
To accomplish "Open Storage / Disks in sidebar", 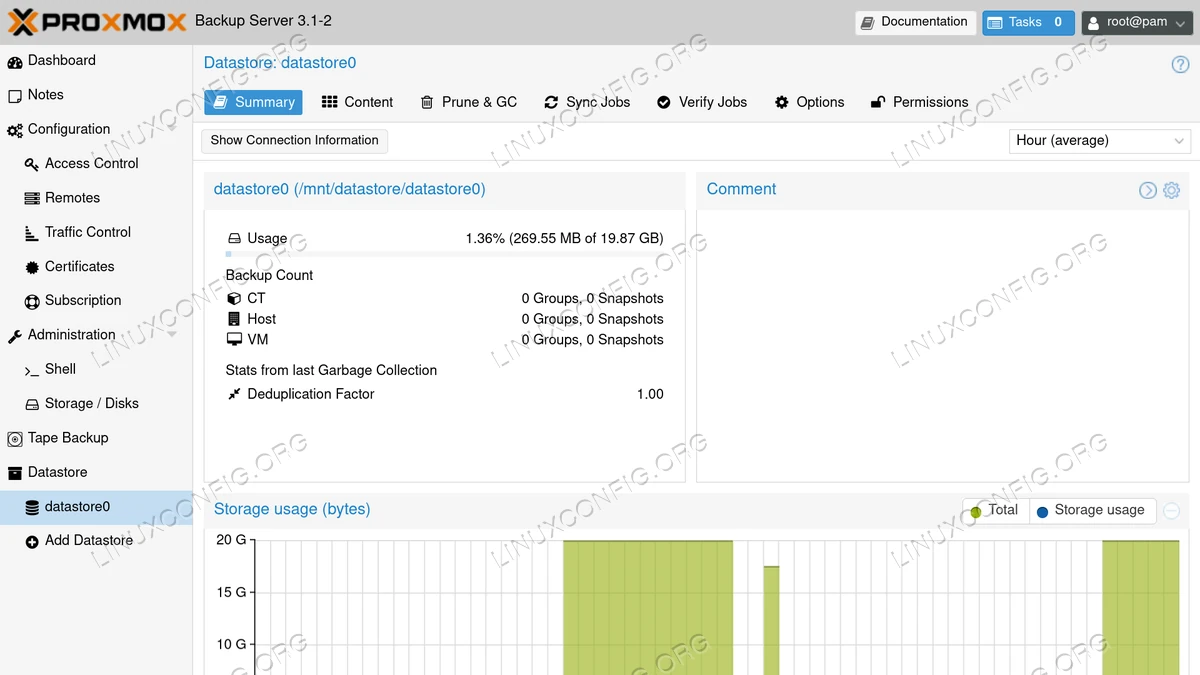I will (x=96, y=404).
